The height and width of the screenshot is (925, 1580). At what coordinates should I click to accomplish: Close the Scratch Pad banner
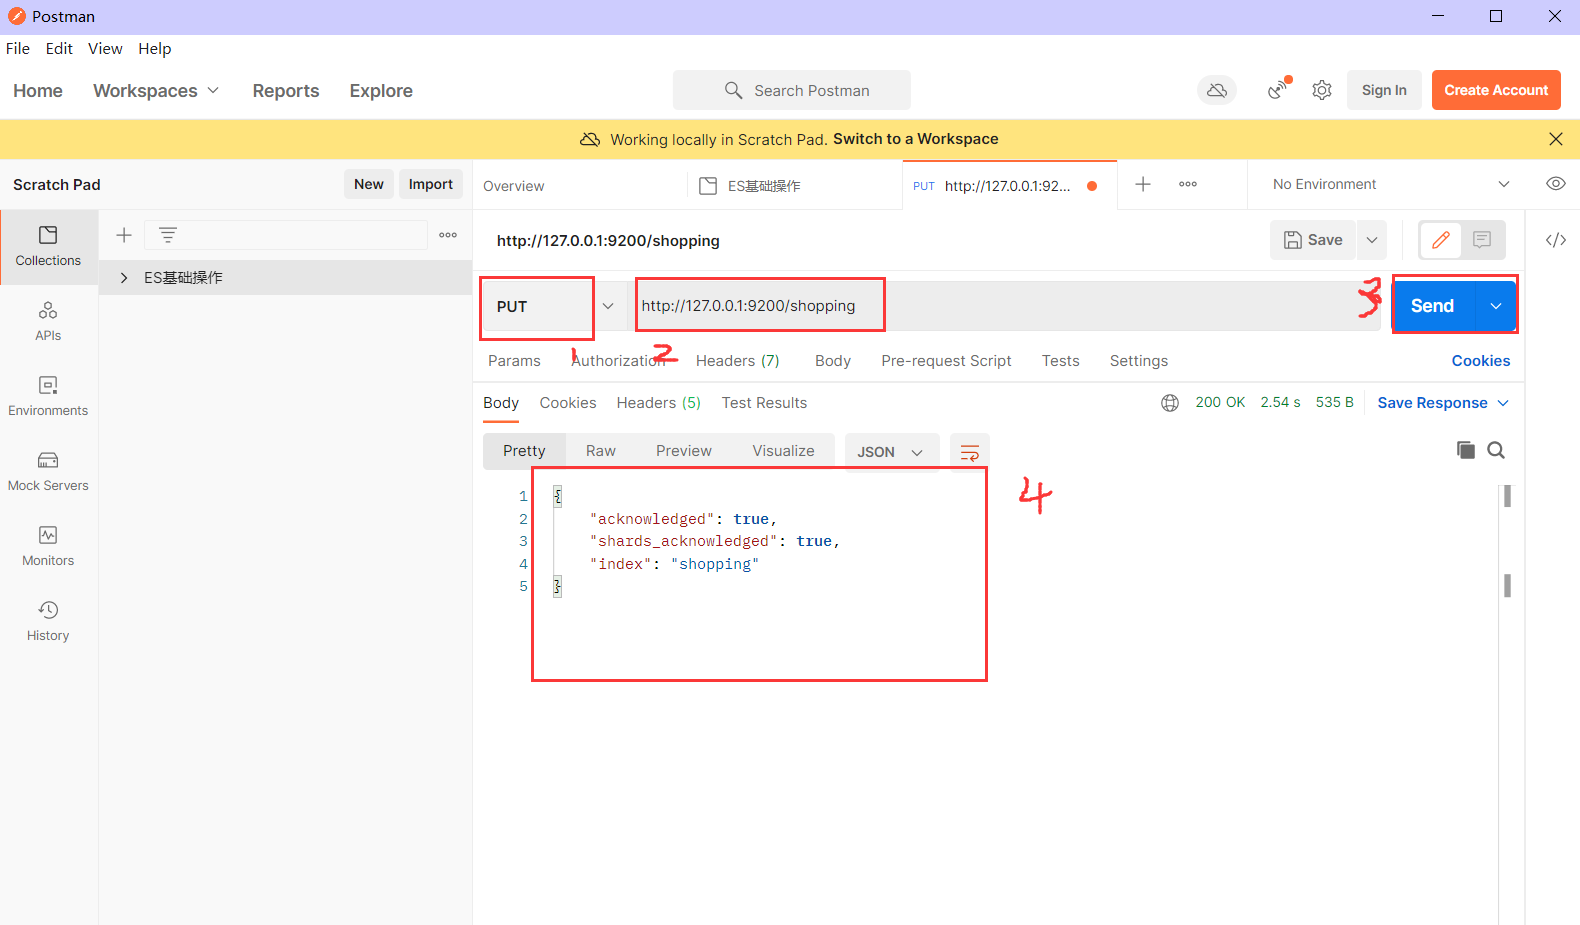pos(1556,139)
